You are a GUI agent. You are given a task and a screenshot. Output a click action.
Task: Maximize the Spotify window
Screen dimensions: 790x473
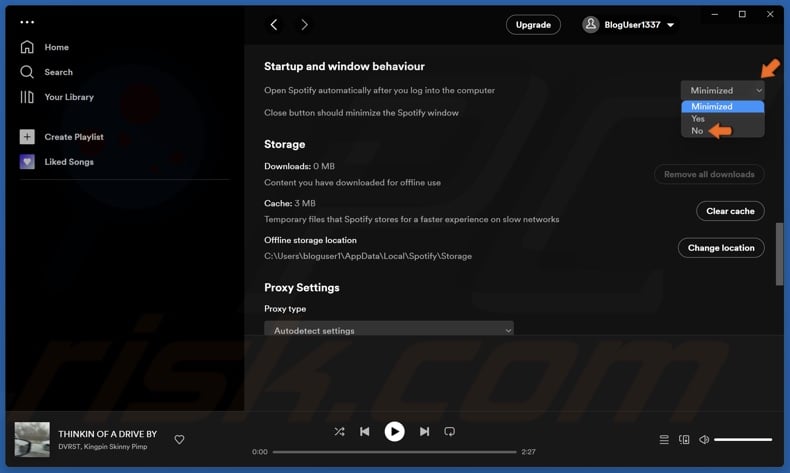point(742,14)
